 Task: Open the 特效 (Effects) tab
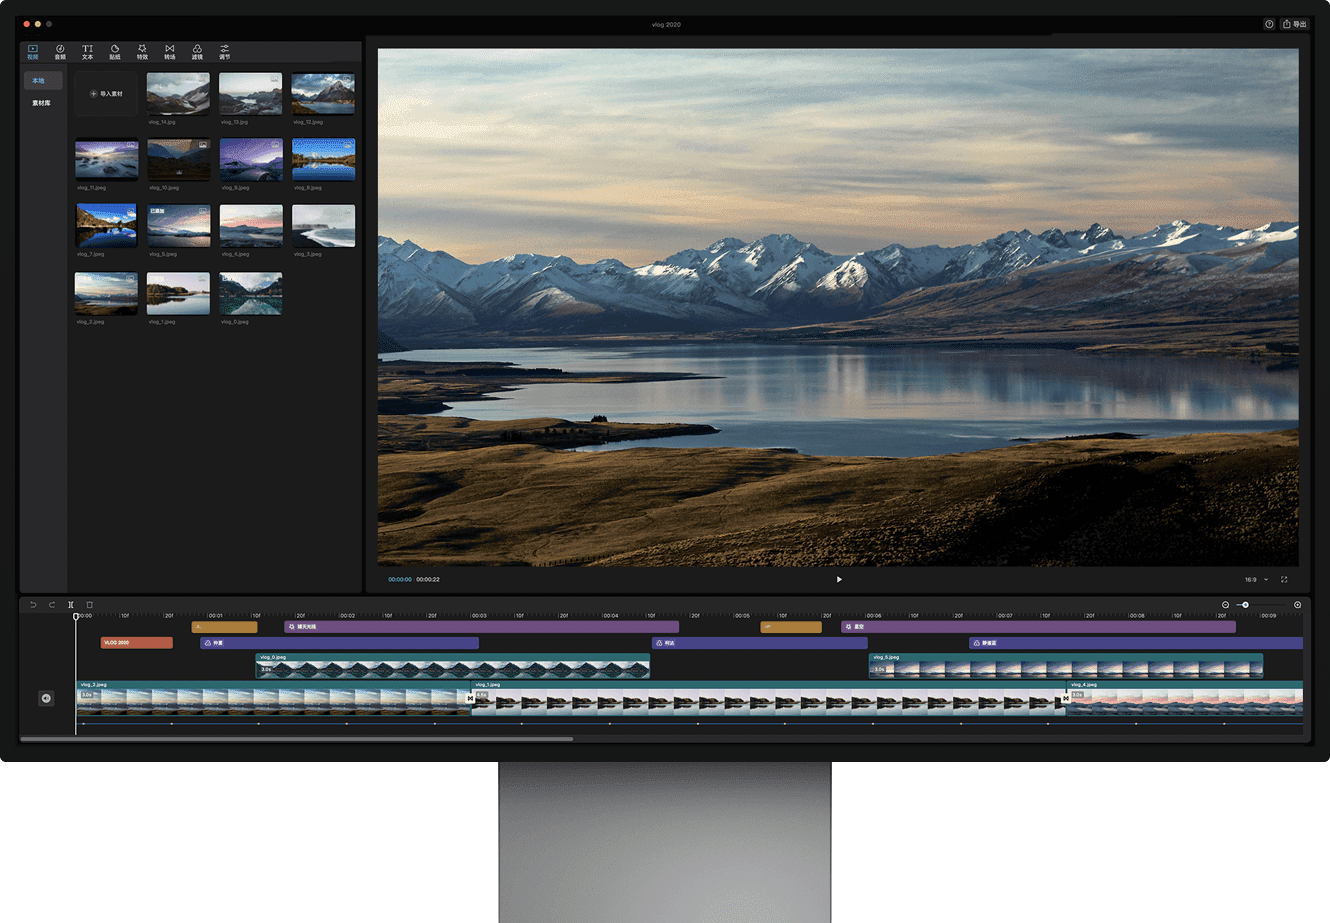coord(142,51)
